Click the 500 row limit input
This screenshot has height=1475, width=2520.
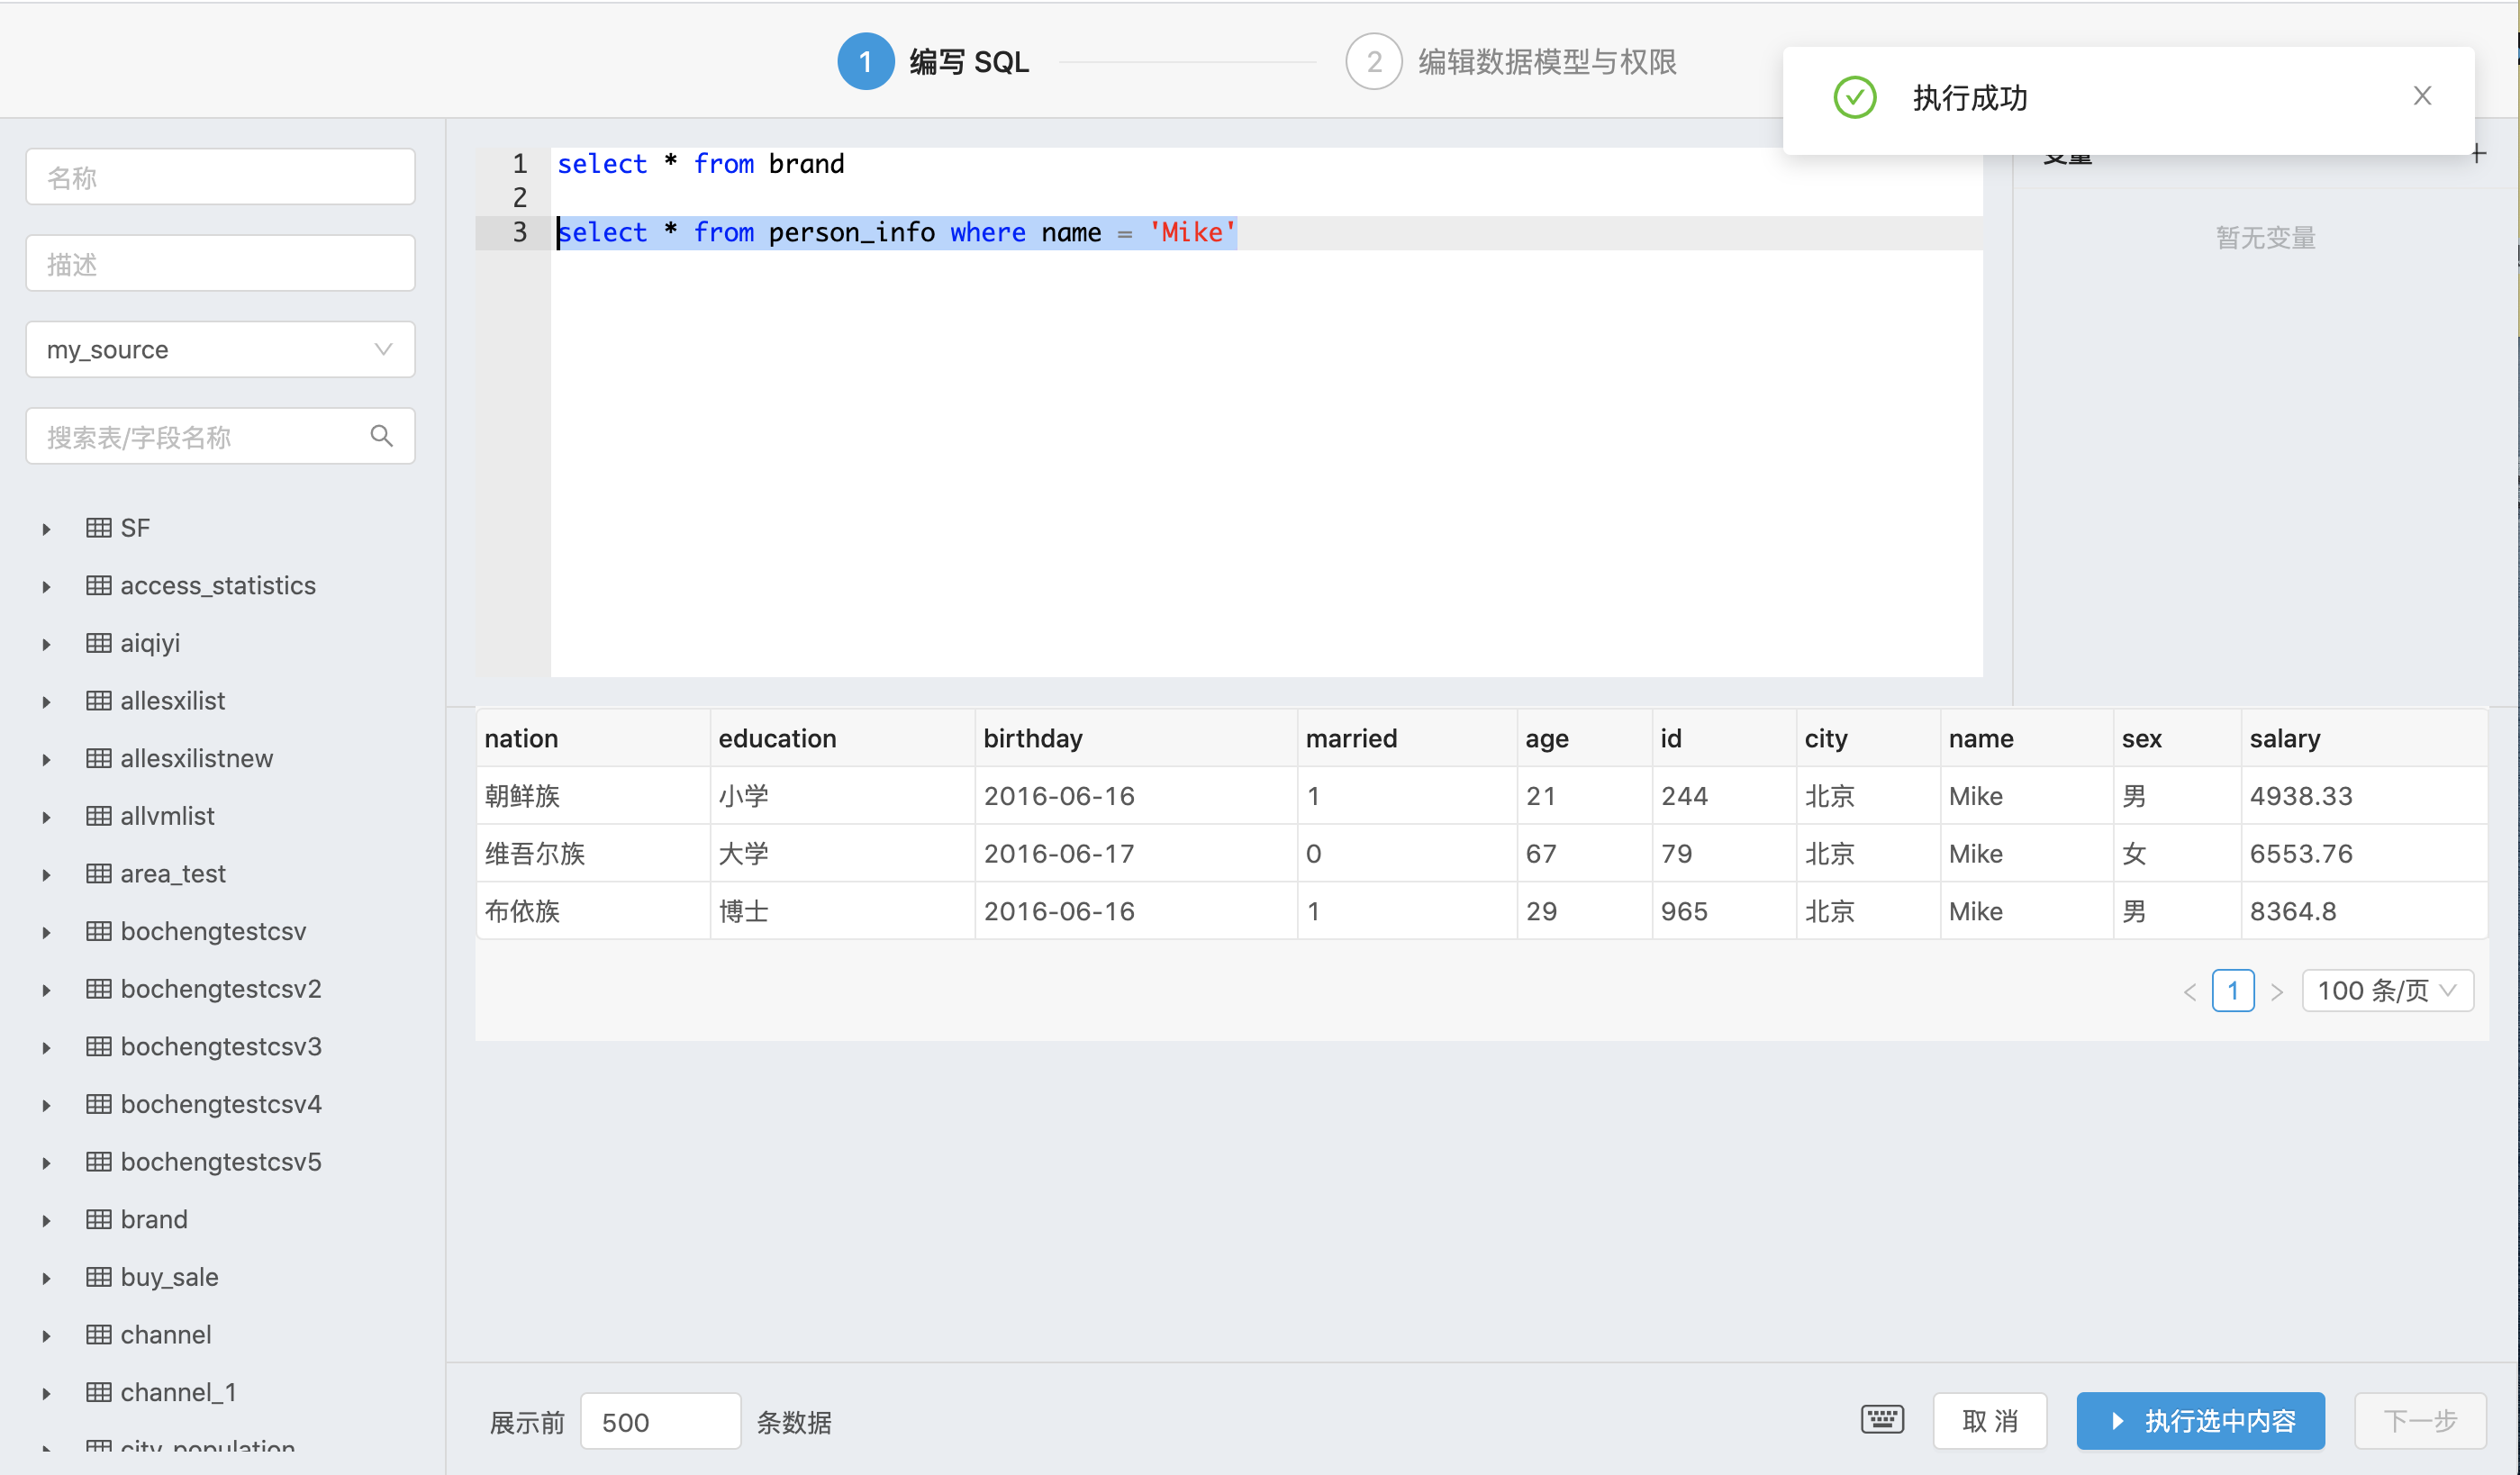(x=659, y=1421)
